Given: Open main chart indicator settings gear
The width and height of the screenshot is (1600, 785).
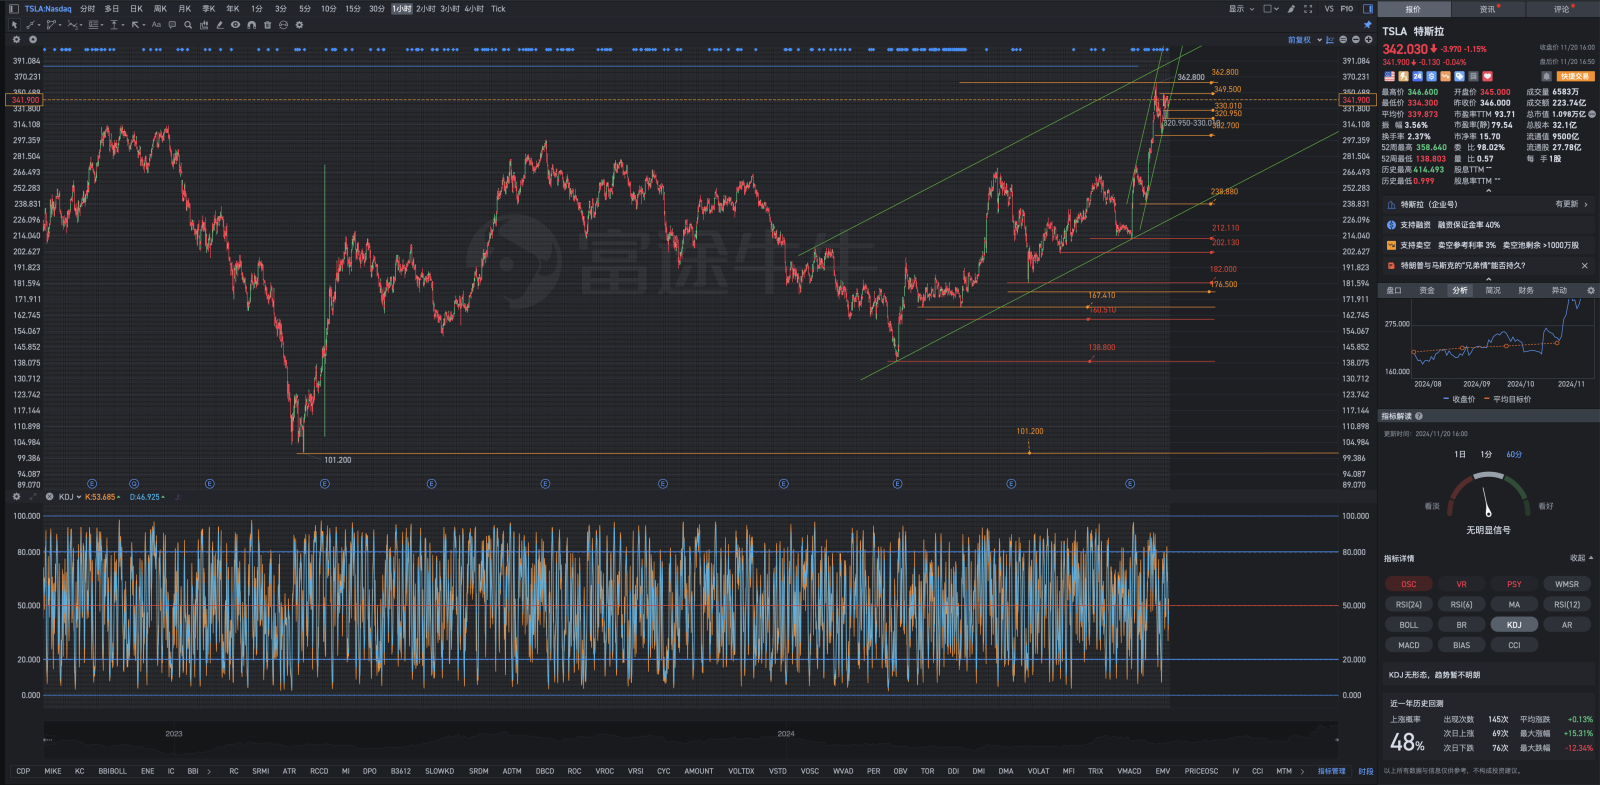Looking at the screenshot, I should (16, 40).
